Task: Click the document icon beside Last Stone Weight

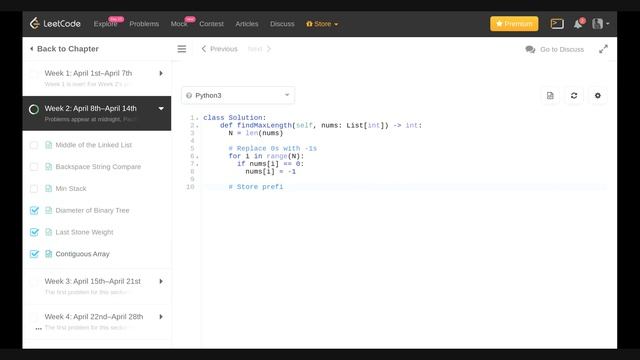Action: click(49, 232)
